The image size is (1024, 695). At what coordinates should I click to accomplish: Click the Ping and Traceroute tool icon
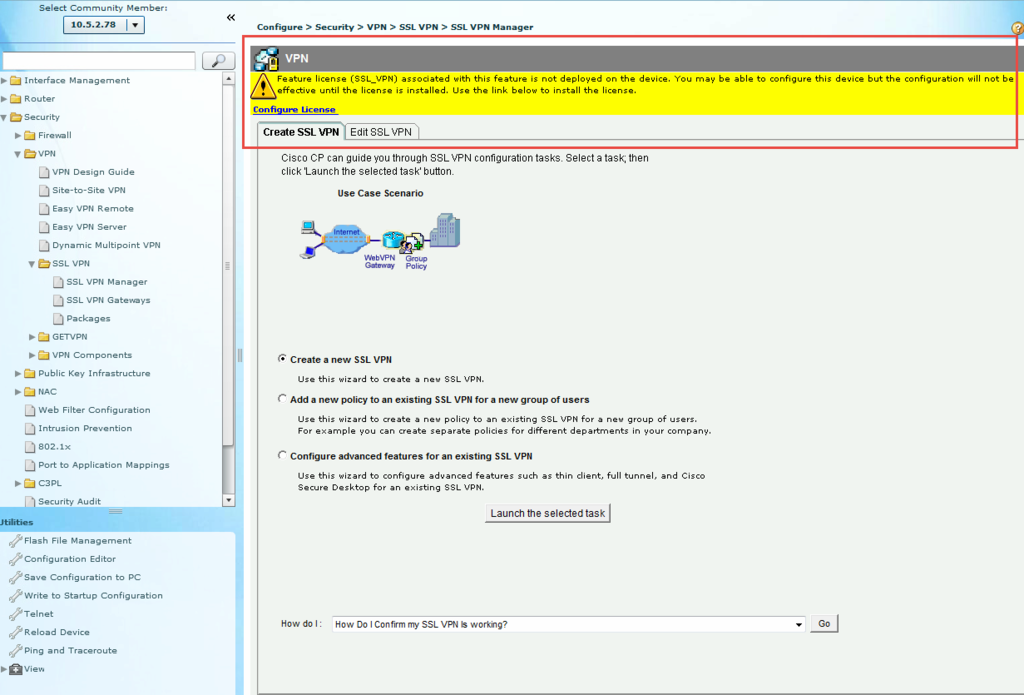15,651
